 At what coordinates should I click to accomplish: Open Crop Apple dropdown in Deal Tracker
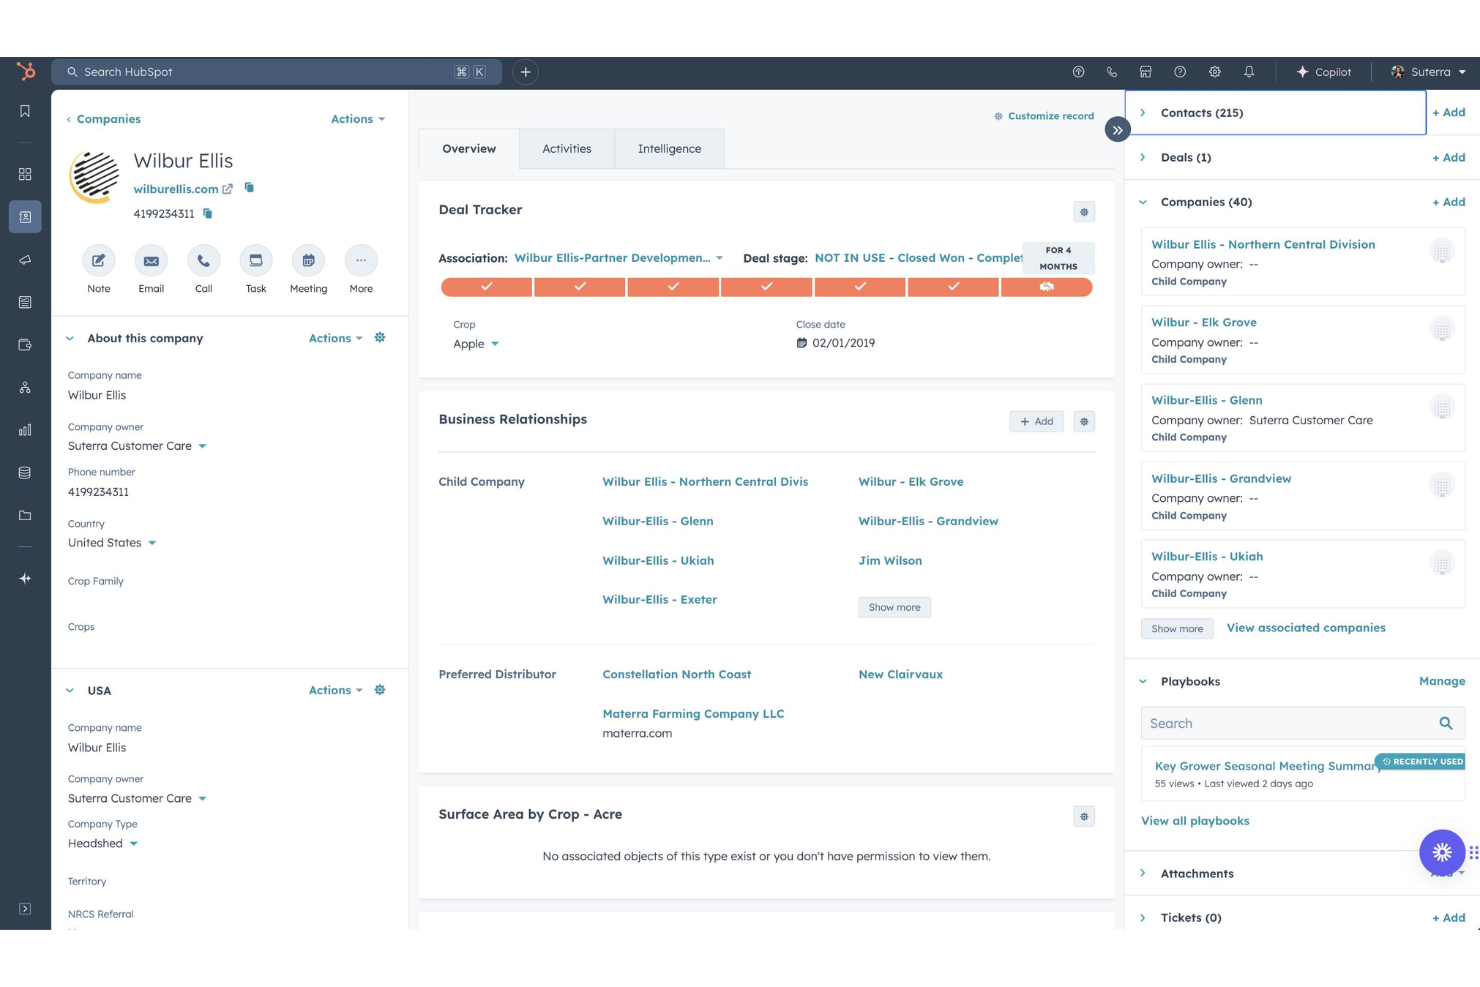(x=476, y=344)
